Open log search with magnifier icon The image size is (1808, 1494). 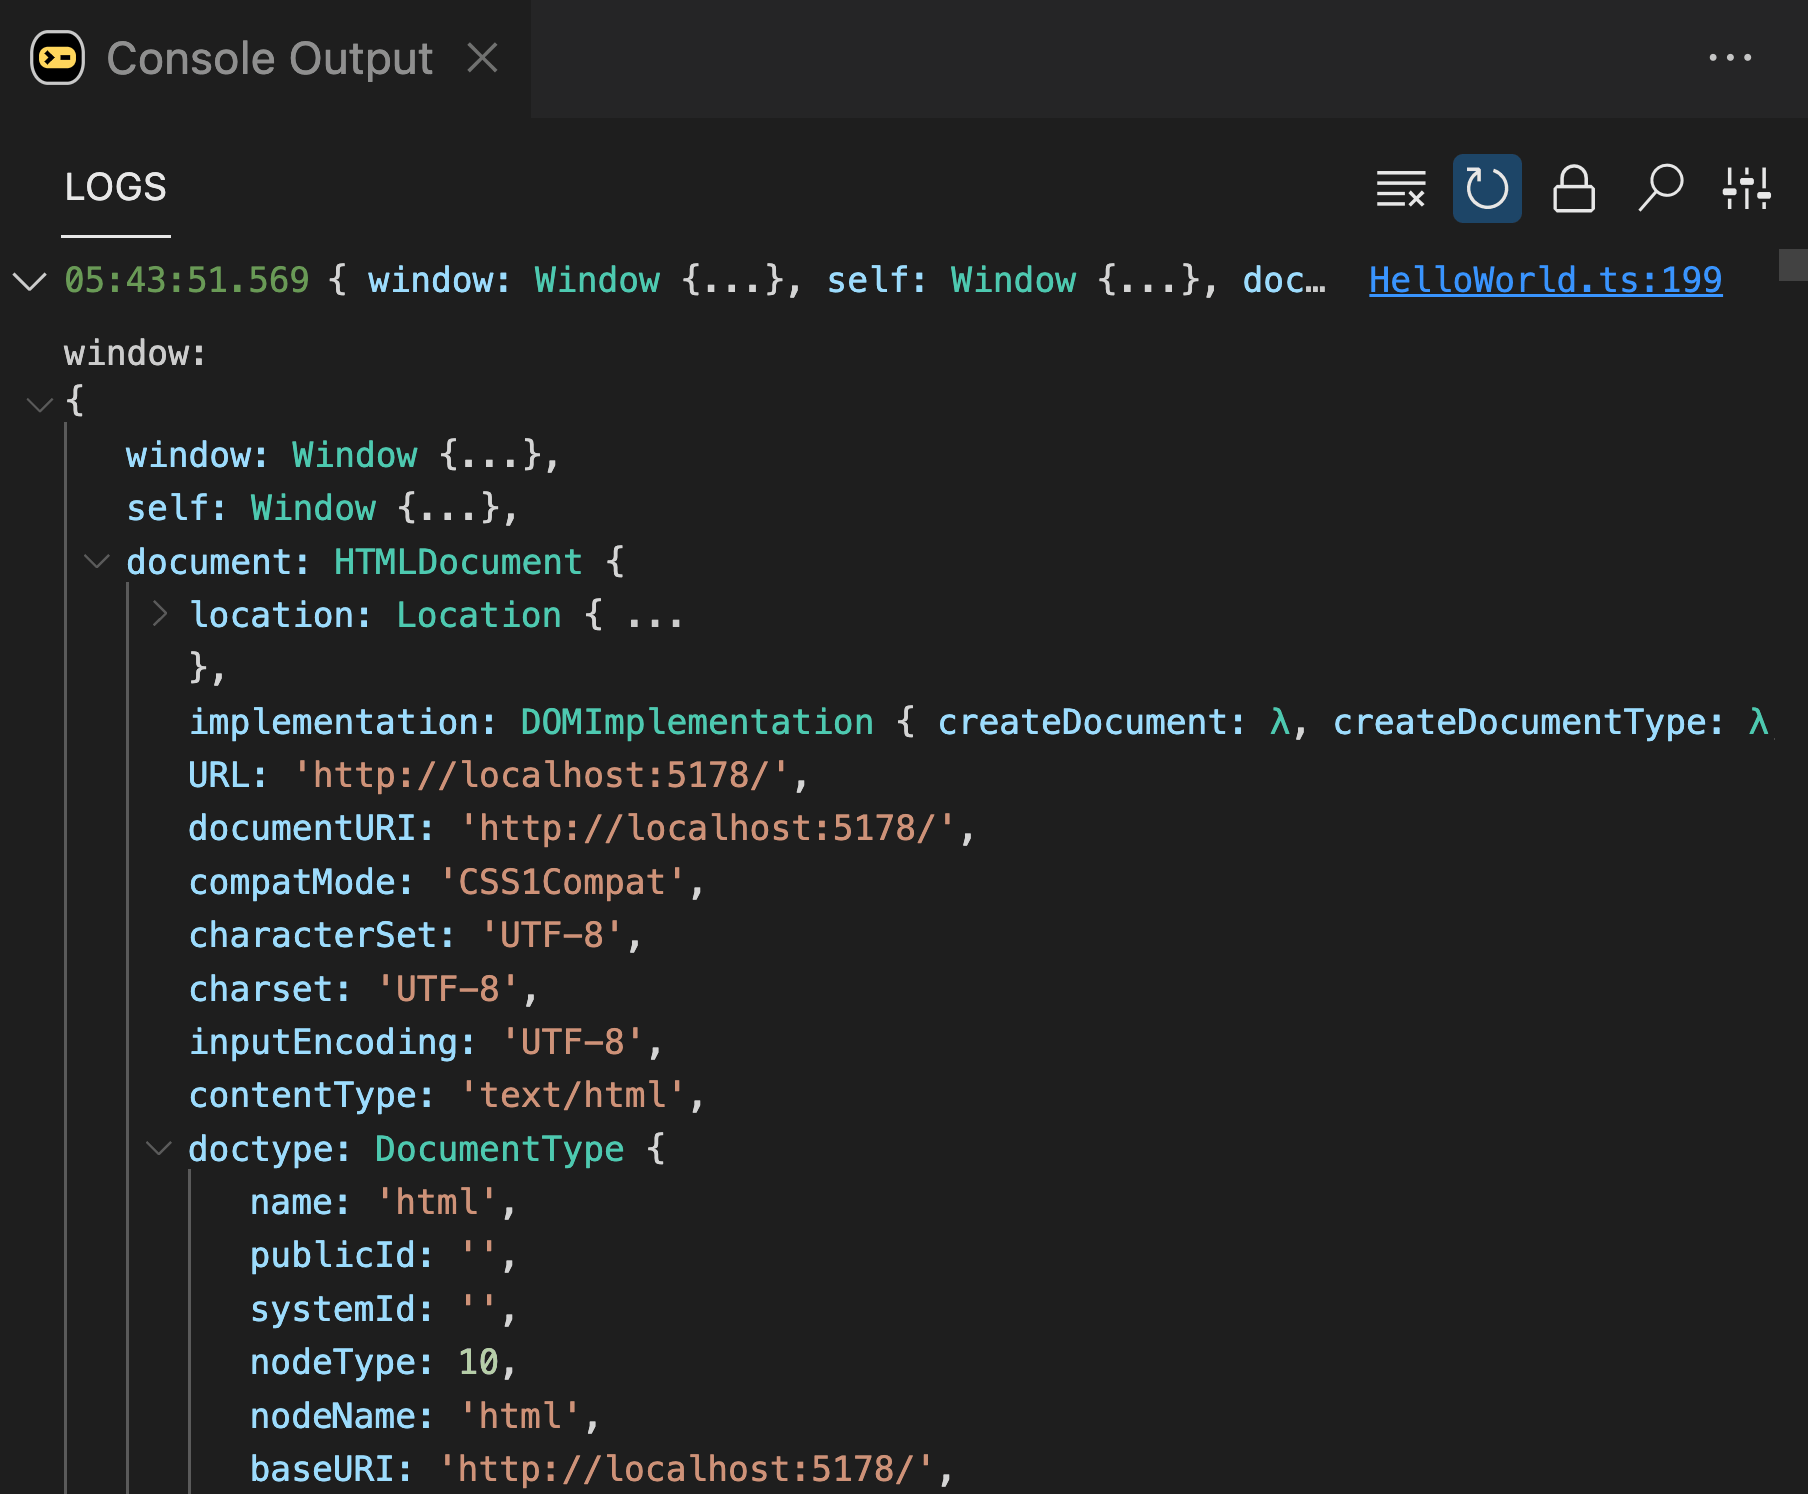pos(1661,188)
